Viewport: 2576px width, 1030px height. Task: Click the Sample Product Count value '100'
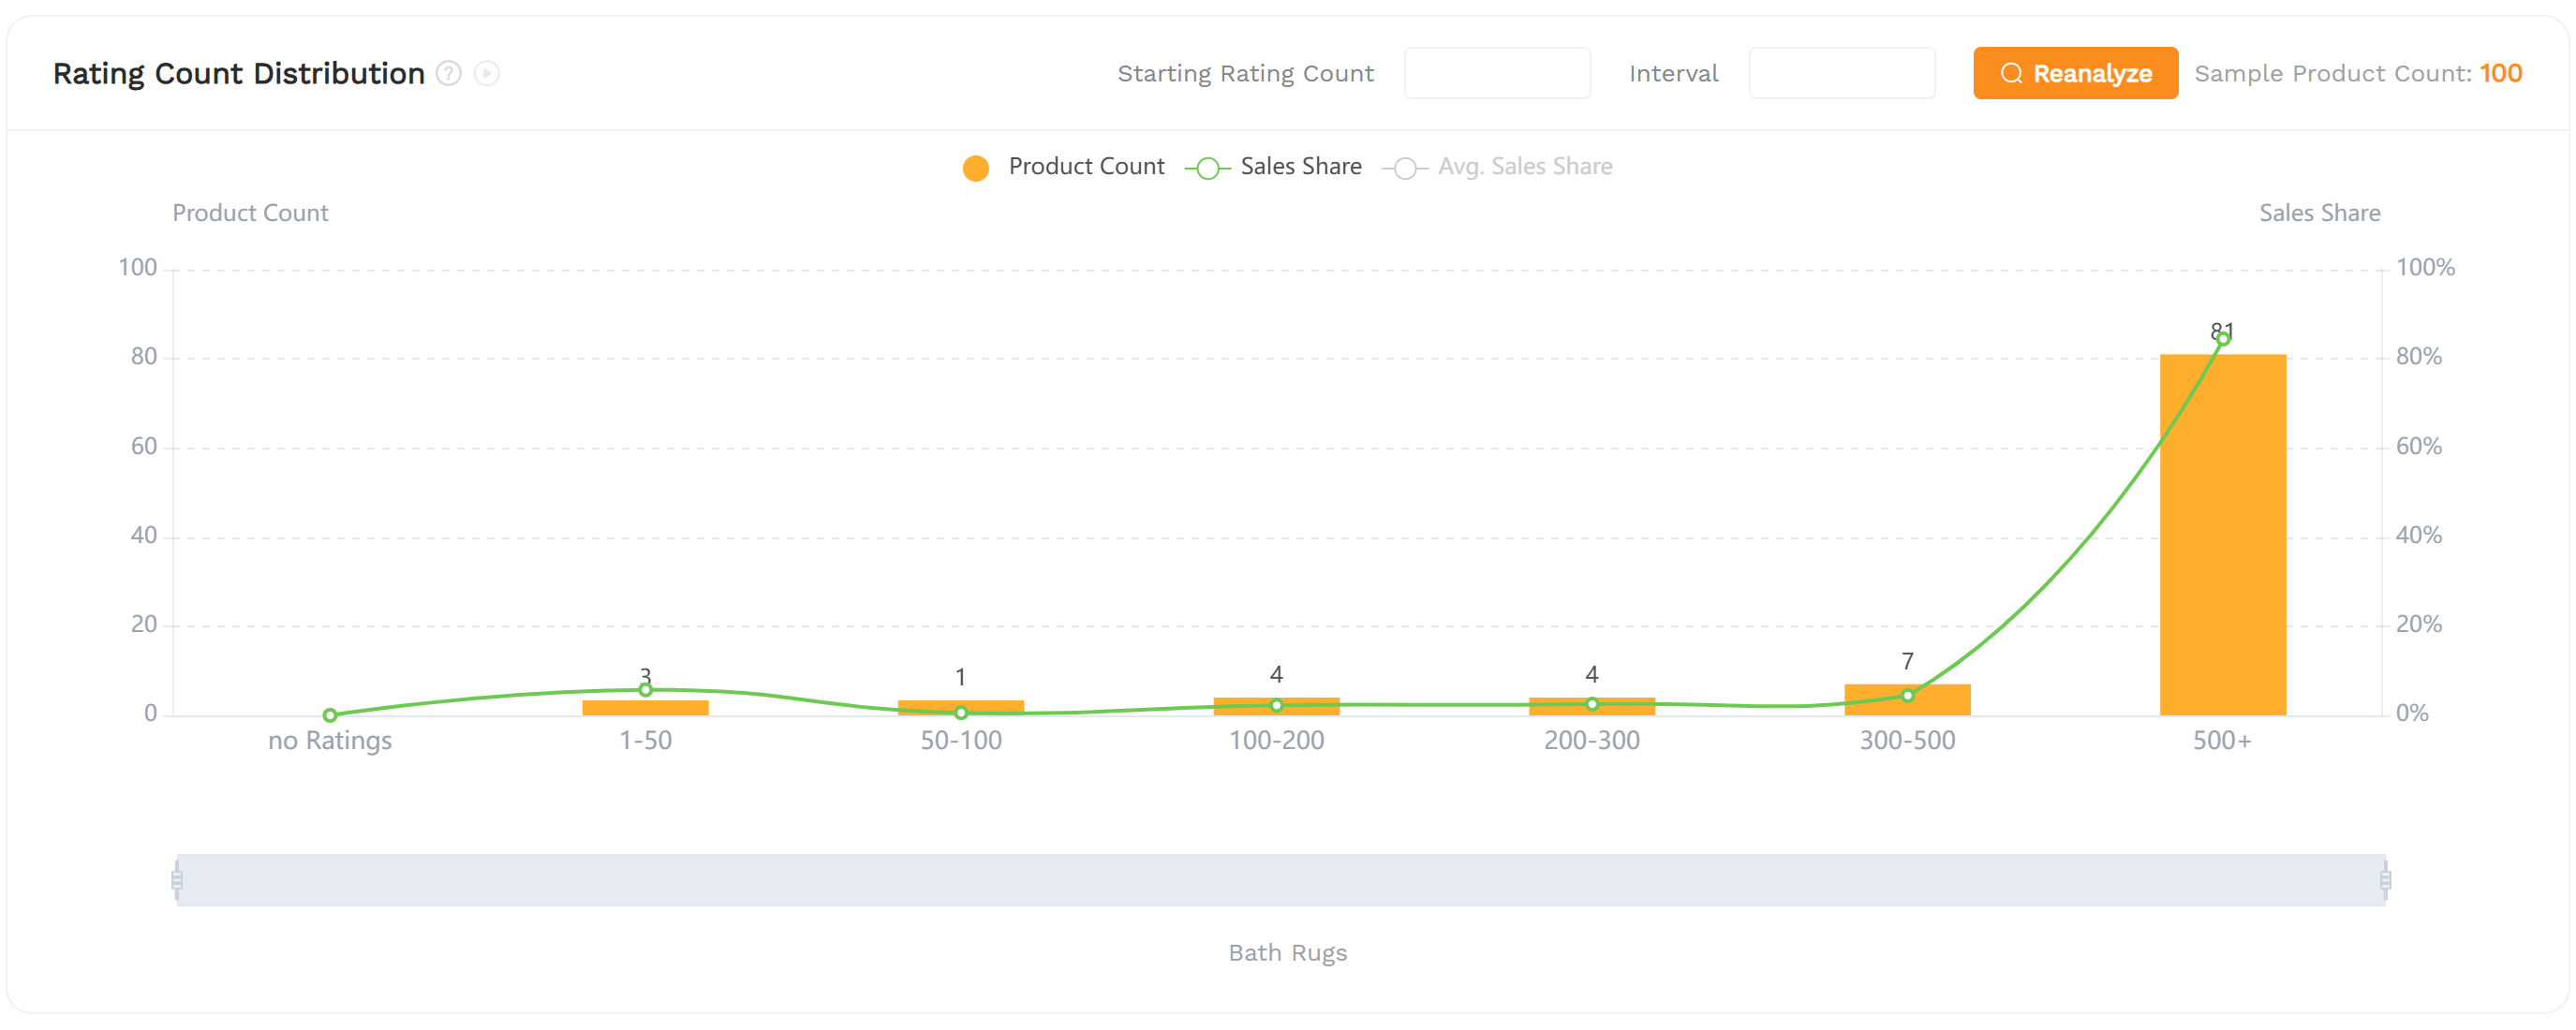[2500, 73]
